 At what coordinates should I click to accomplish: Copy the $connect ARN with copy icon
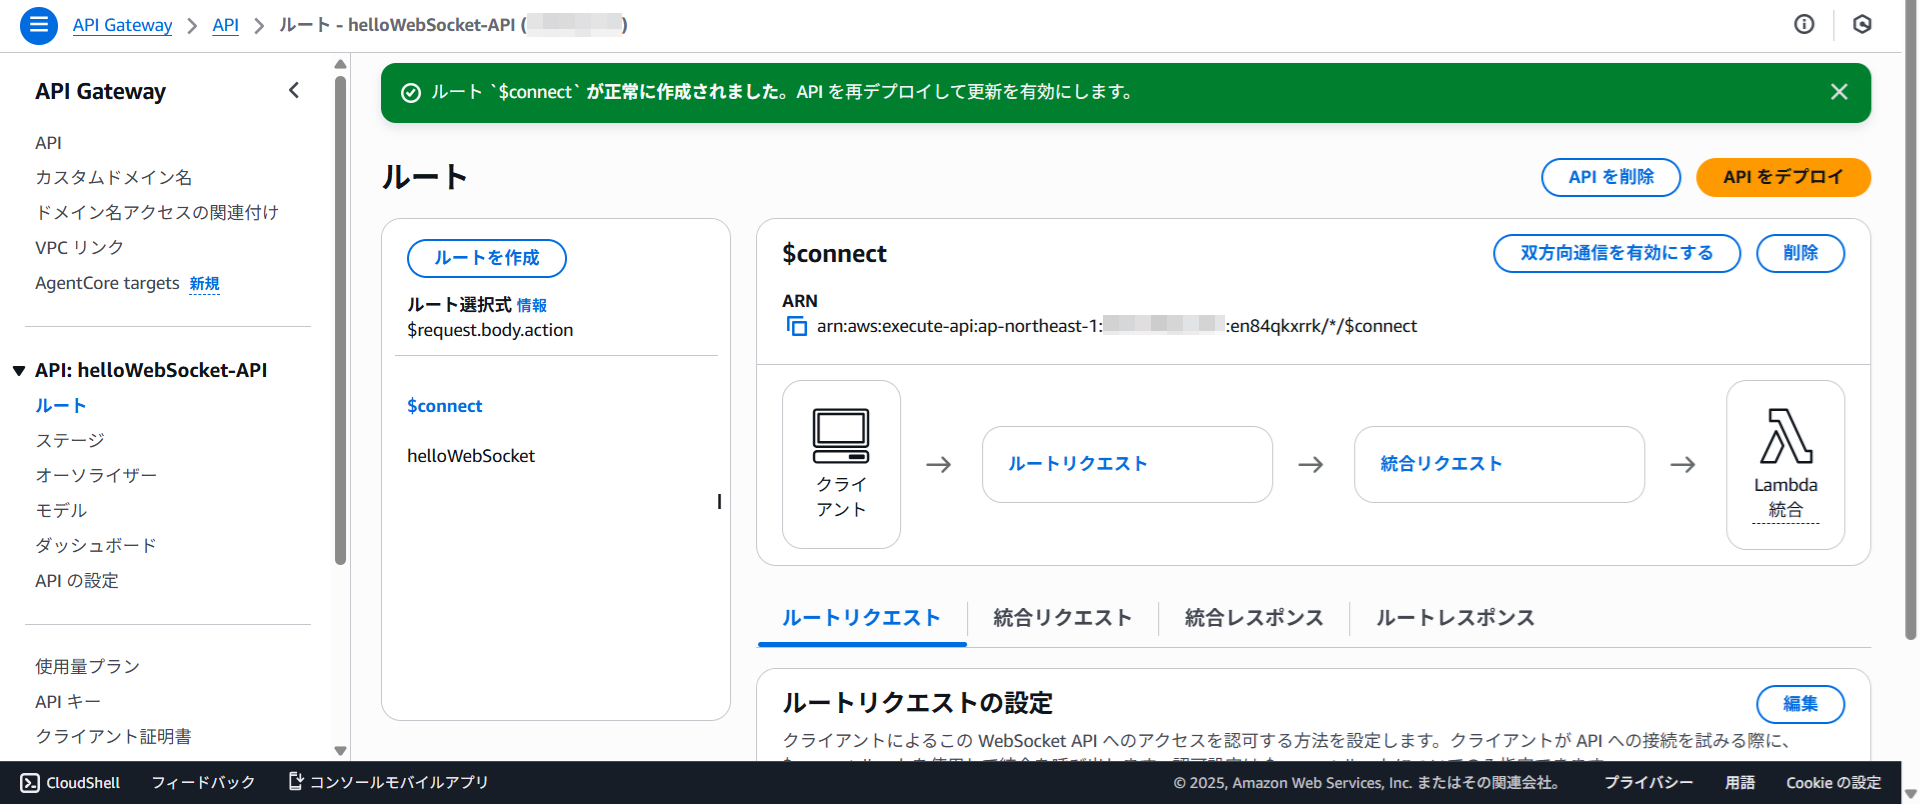pos(796,326)
